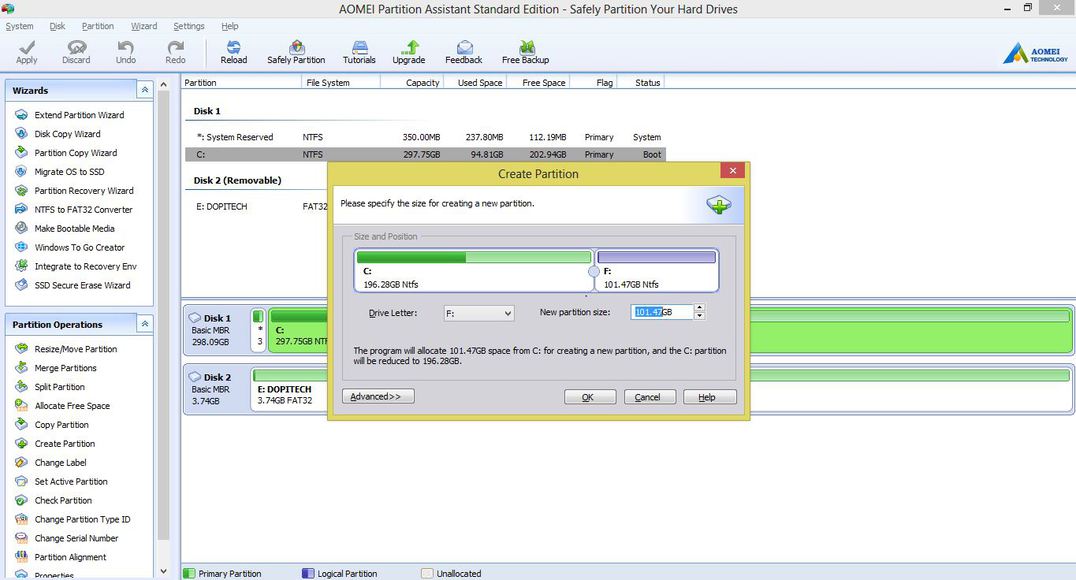This screenshot has width=1076, height=580.
Task: Launch Free Backup from the toolbar
Action: pyautogui.click(x=525, y=48)
